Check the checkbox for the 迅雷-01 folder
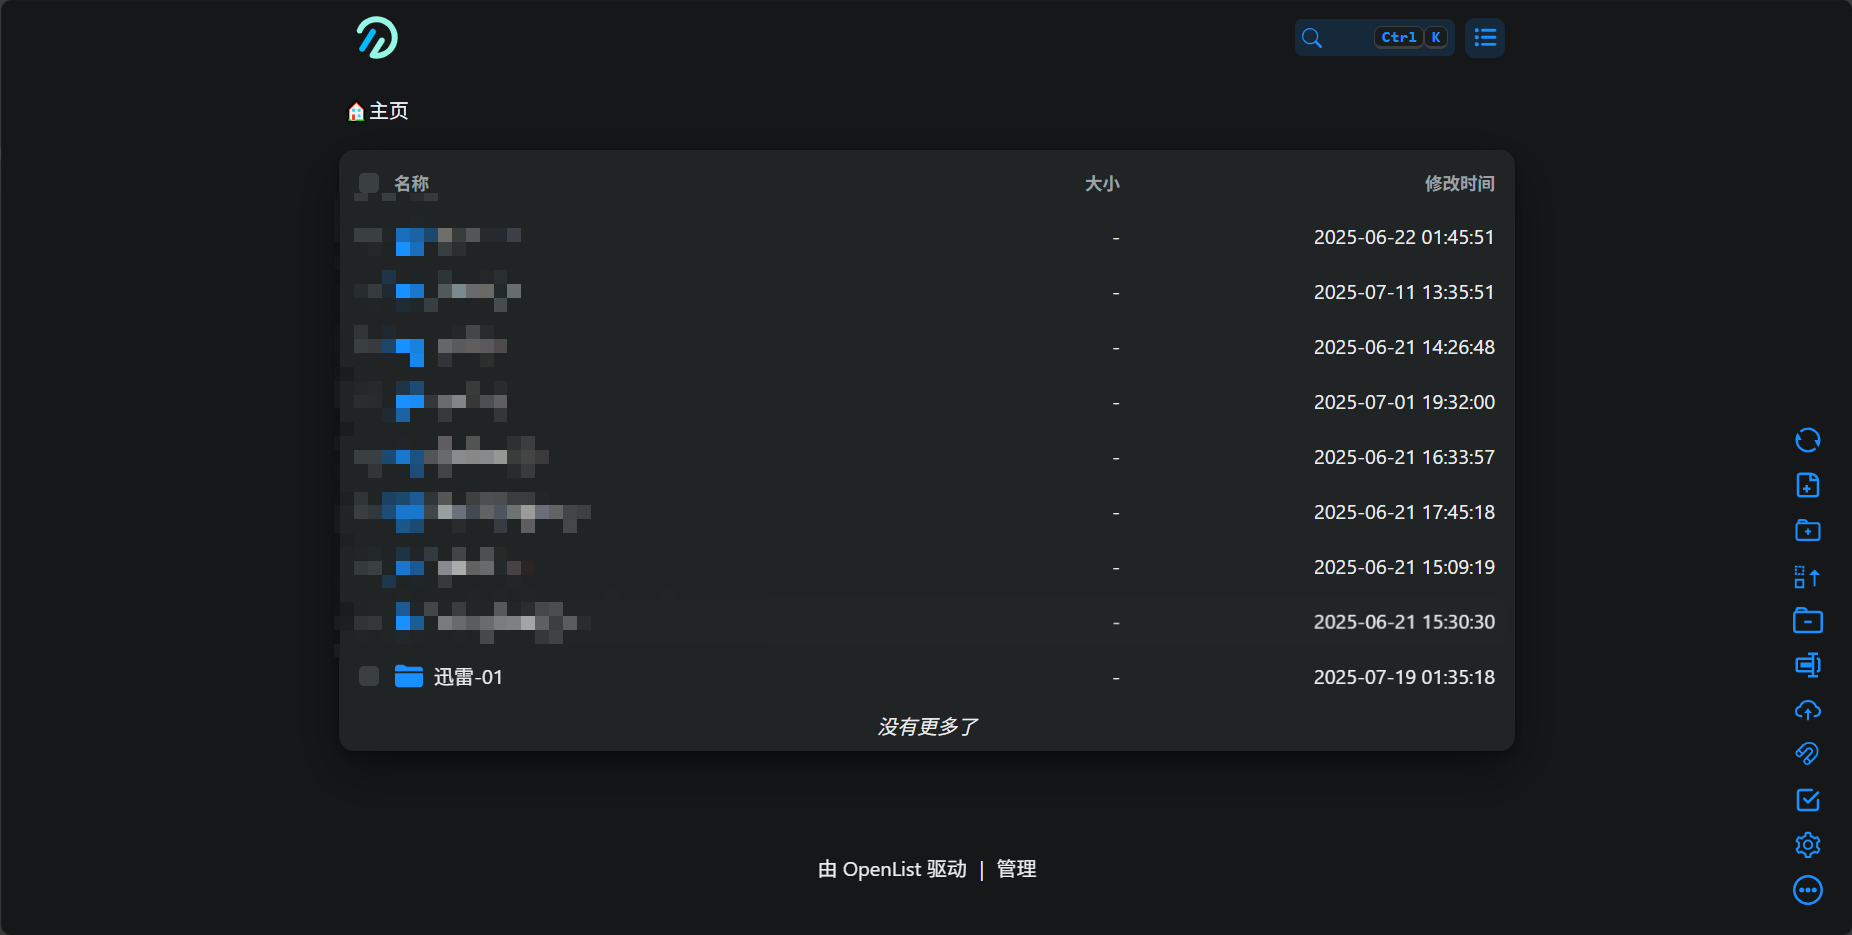 (369, 677)
